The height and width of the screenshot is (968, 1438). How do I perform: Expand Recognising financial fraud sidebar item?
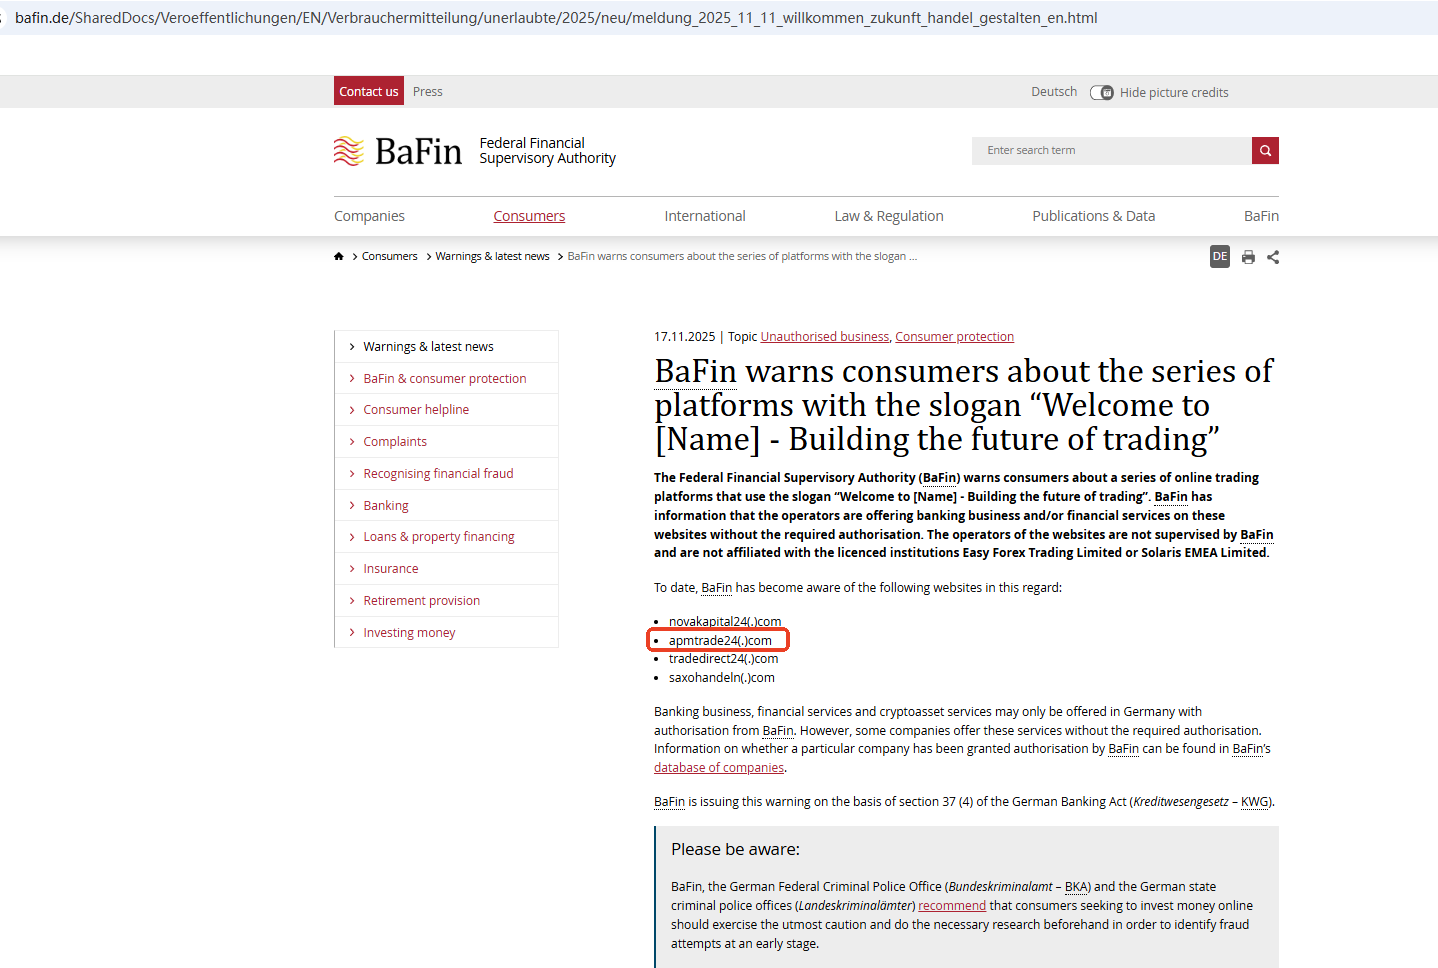[x=446, y=474]
